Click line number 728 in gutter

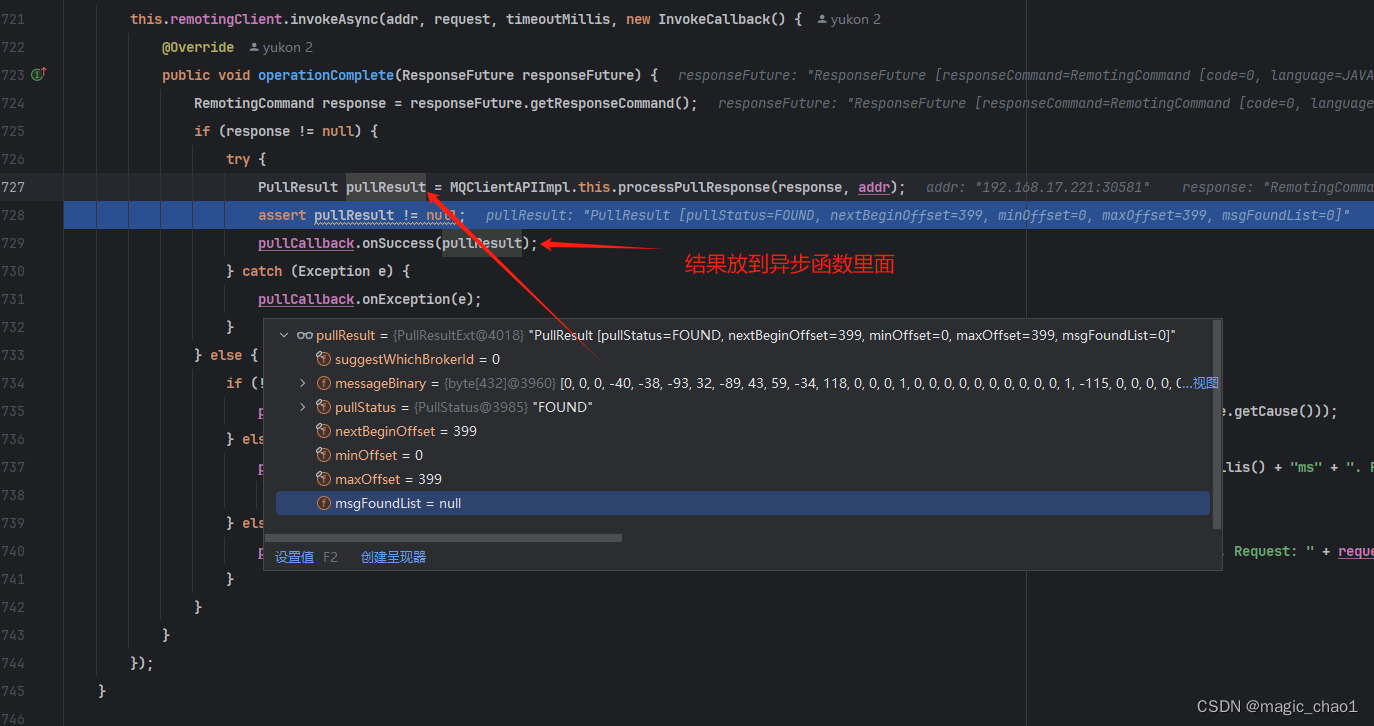pos(13,215)
